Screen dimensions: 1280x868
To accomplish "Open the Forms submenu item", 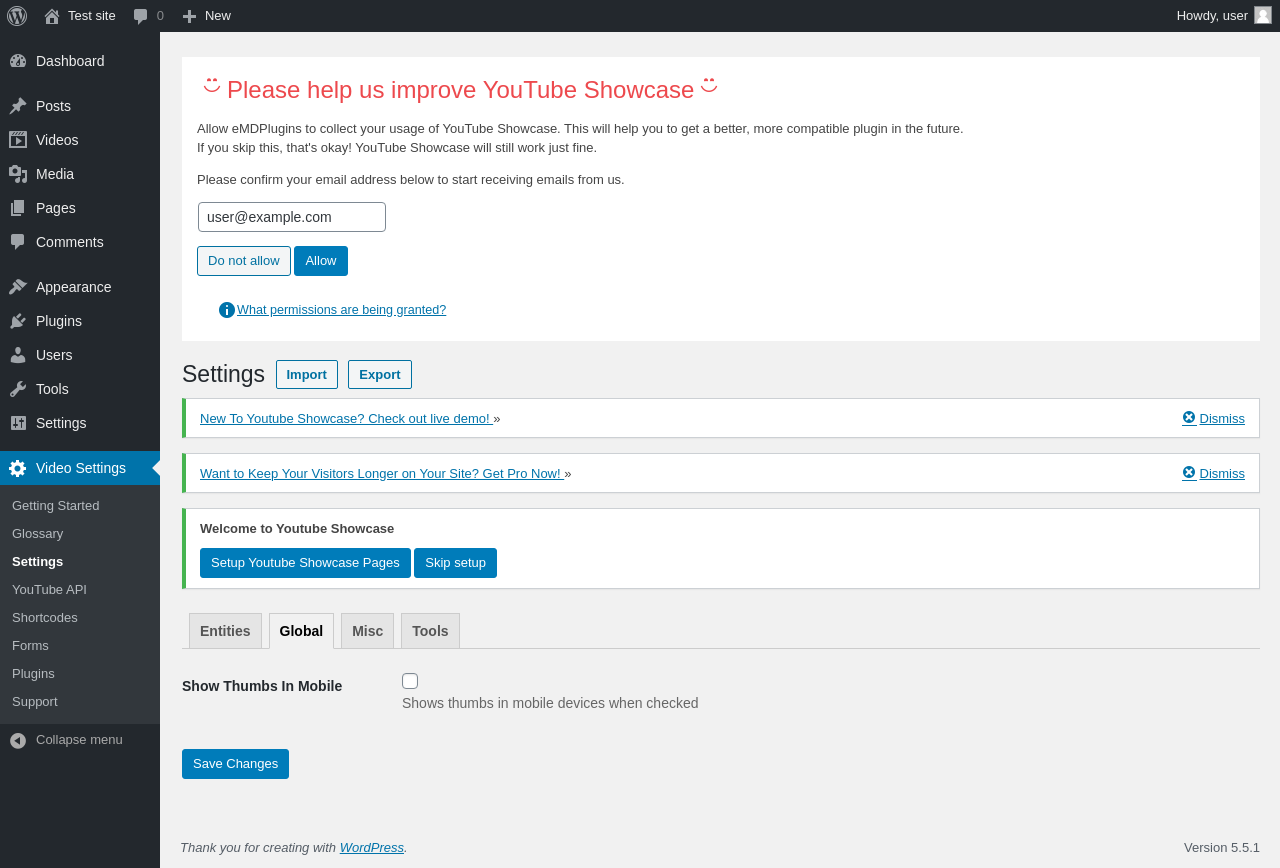I will pos(31,646).
